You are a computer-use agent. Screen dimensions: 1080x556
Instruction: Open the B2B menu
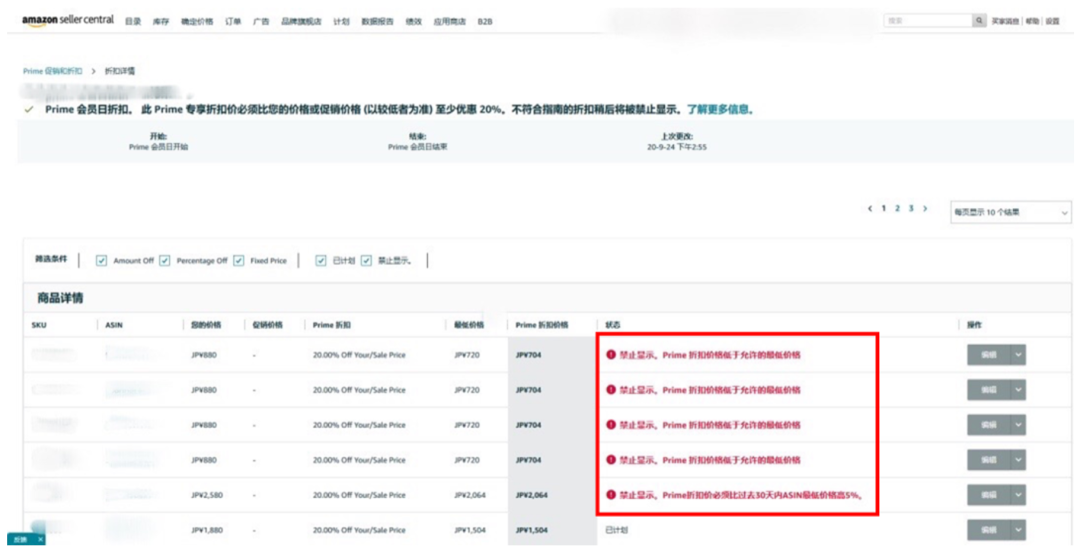[x=485, y=21]
